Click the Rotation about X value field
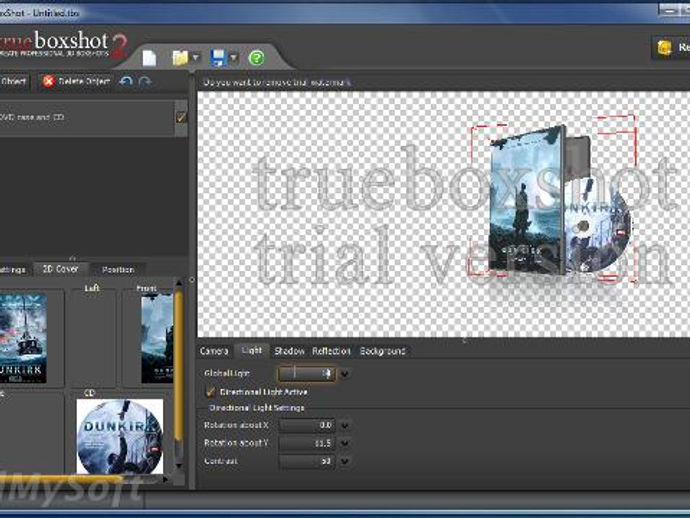This screenshot has height=518, width=690. pos(306,425)
